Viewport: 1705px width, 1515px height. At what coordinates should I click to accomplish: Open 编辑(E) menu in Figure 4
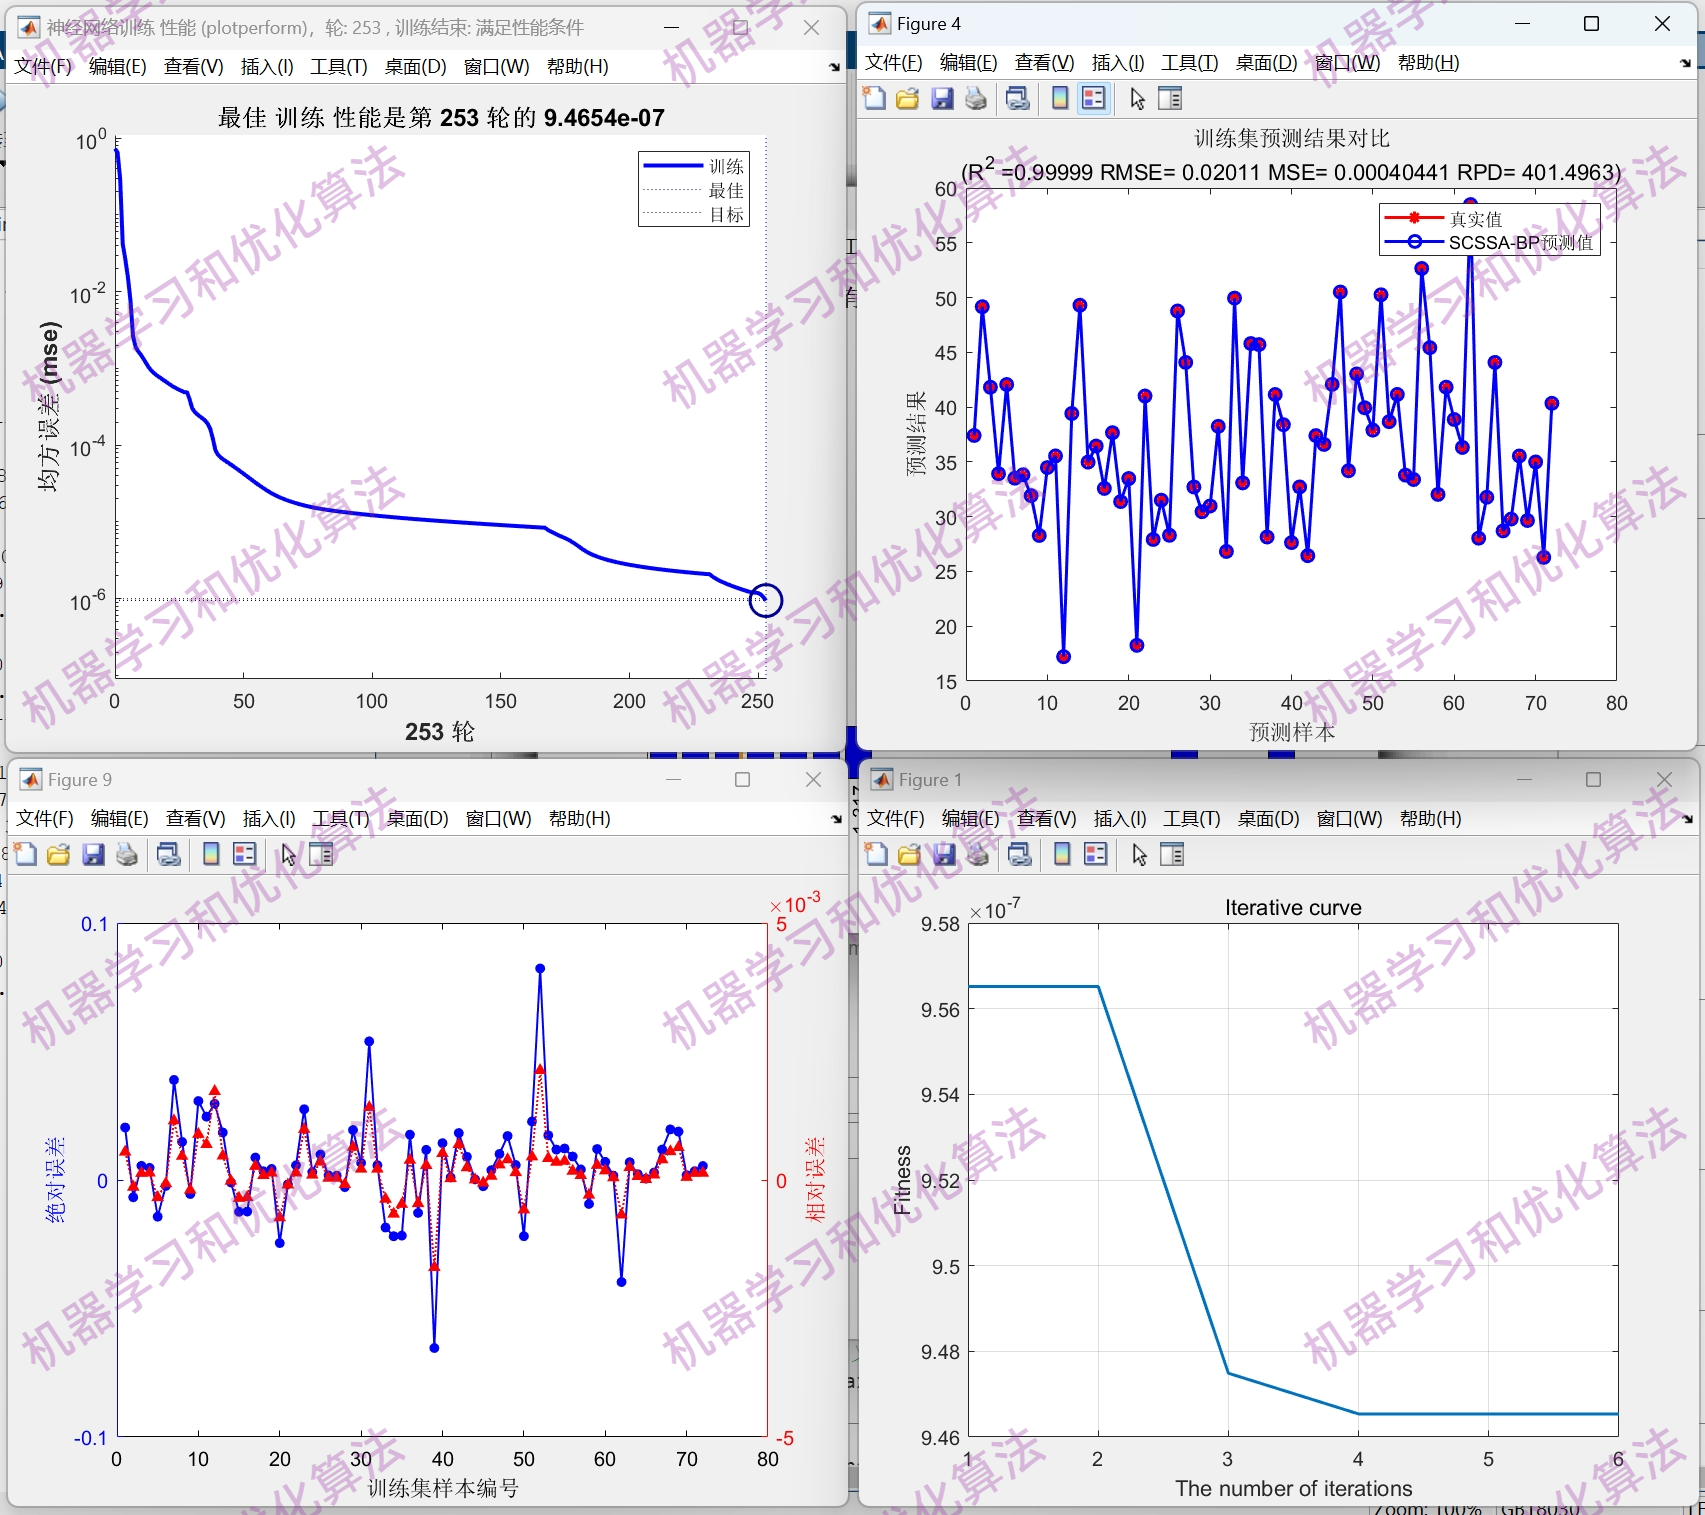click(969, 63)
